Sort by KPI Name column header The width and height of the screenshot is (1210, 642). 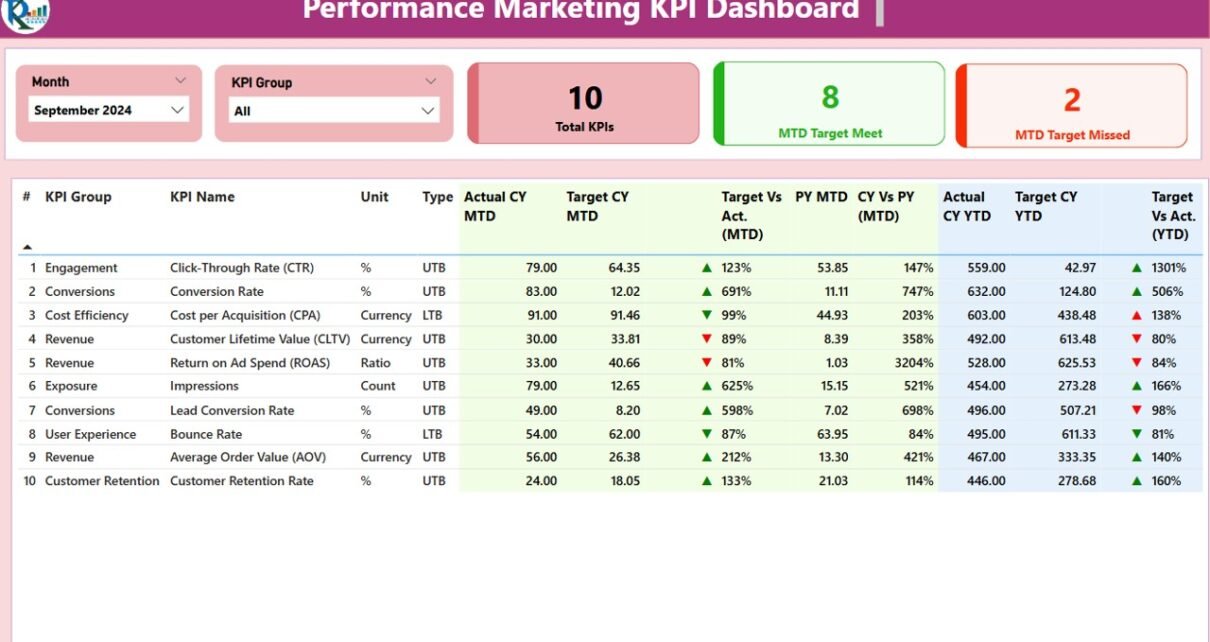[202, 197]
